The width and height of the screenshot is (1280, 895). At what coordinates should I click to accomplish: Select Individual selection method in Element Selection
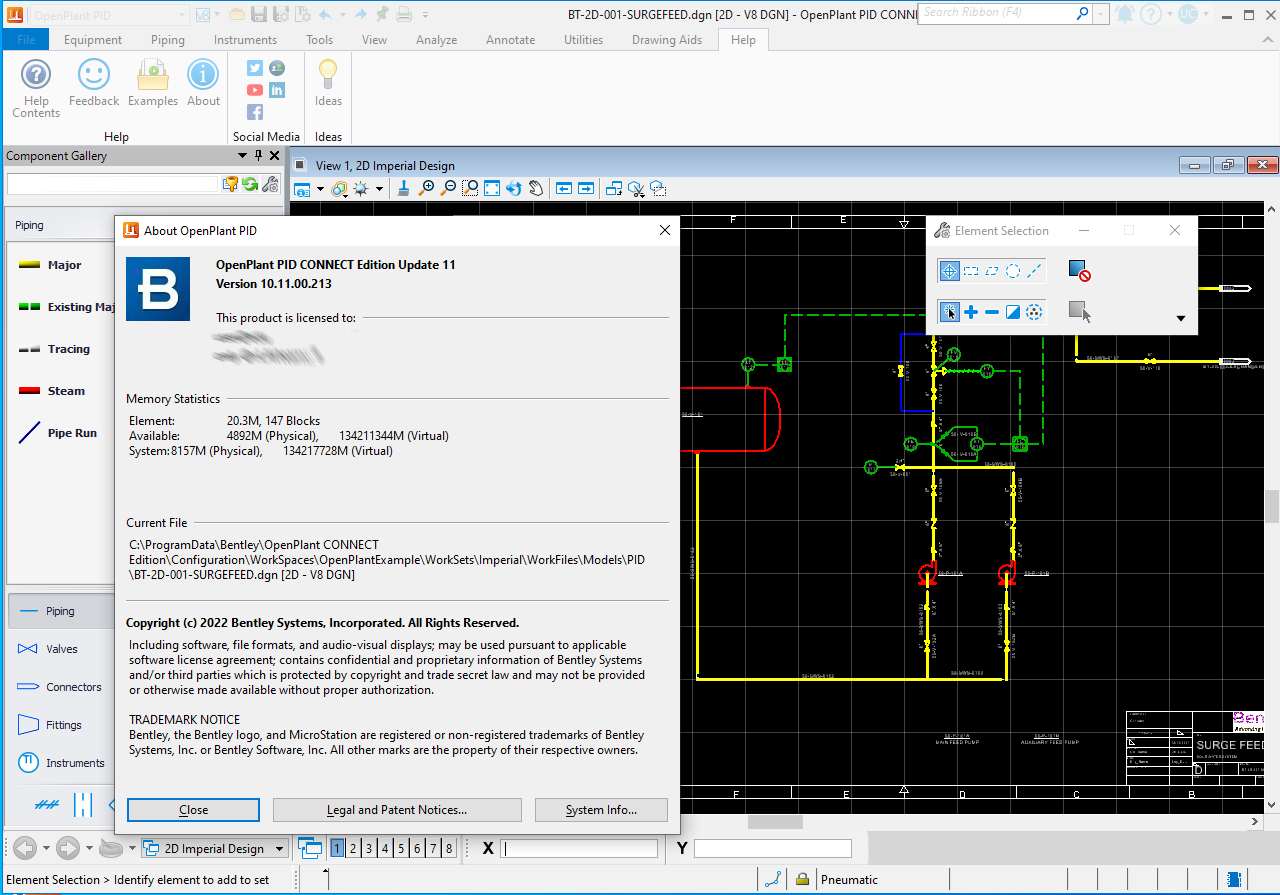(949, 271)
